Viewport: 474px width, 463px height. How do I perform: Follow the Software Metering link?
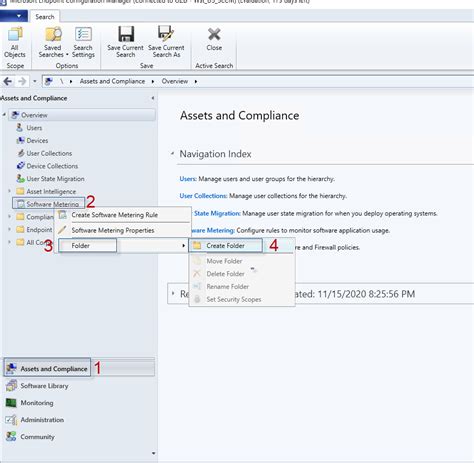click(213, 230)
